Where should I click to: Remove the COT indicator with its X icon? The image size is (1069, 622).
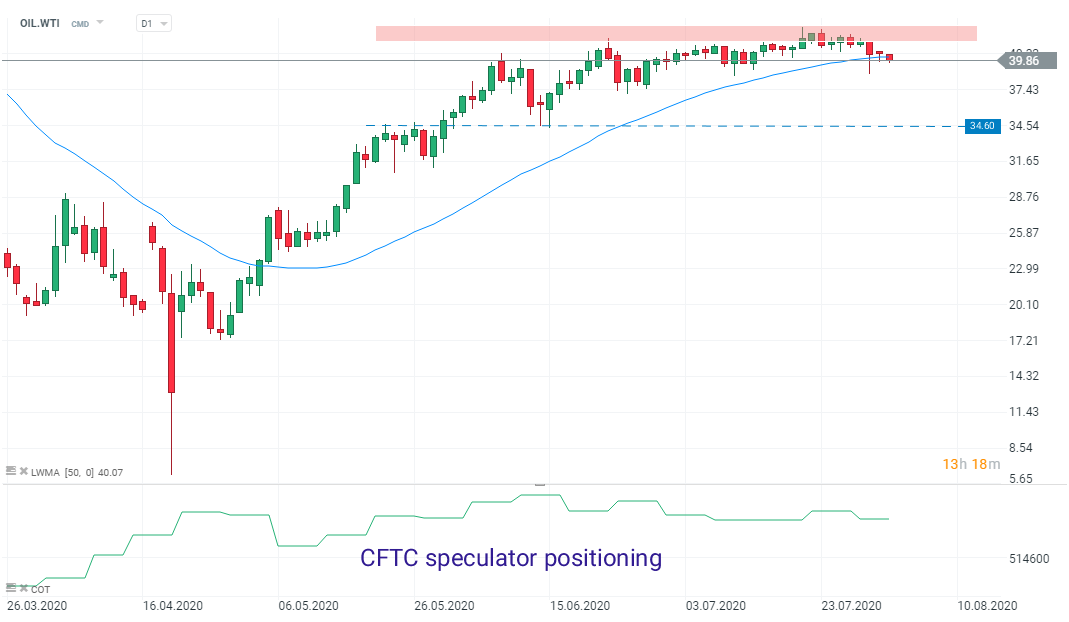click(22, 587)
